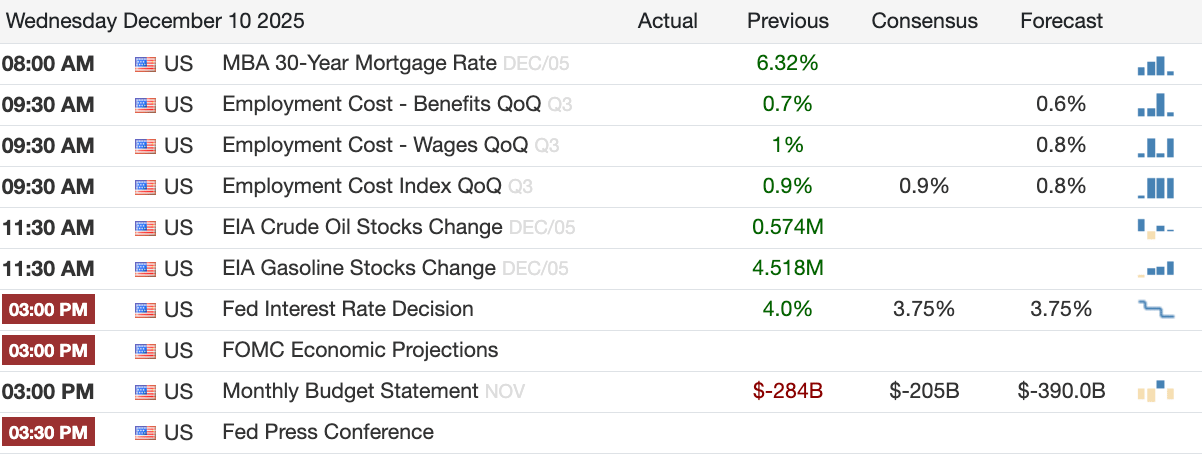Open the Monthly Budget Statement chart icon
Screen dimensions: 1202x454
tap(1155, 391)
